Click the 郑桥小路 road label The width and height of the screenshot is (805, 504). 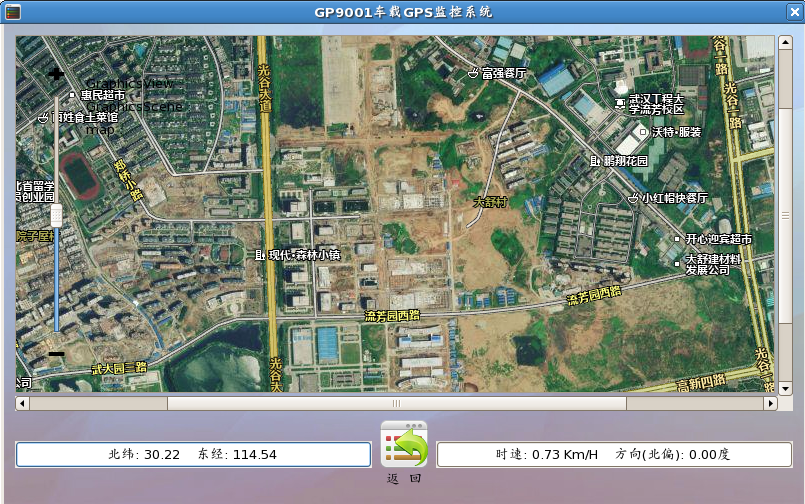(128, 180)
